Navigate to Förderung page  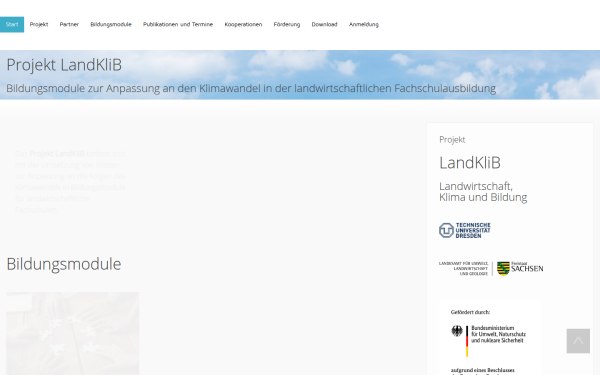click(287, 24)
